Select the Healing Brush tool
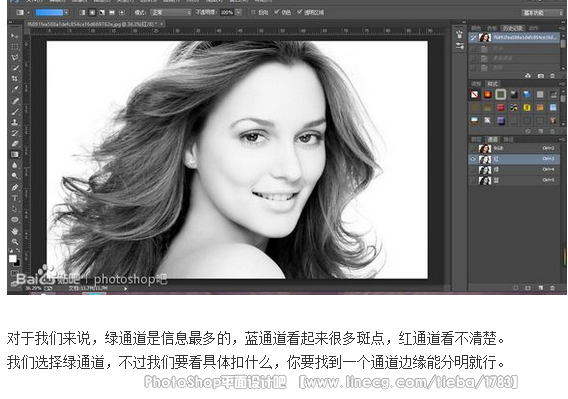 coord(14,101)
